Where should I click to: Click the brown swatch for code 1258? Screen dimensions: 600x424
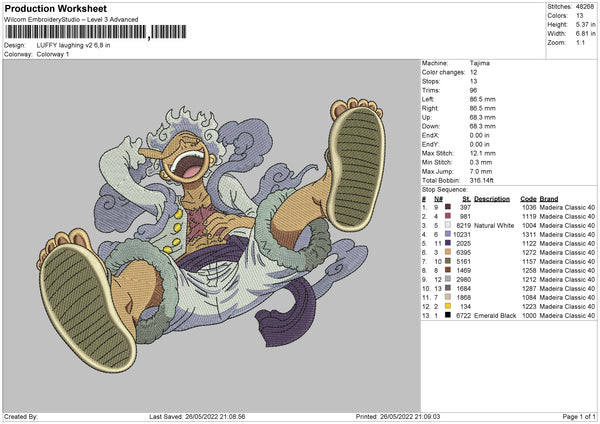[x=448, y=270]
